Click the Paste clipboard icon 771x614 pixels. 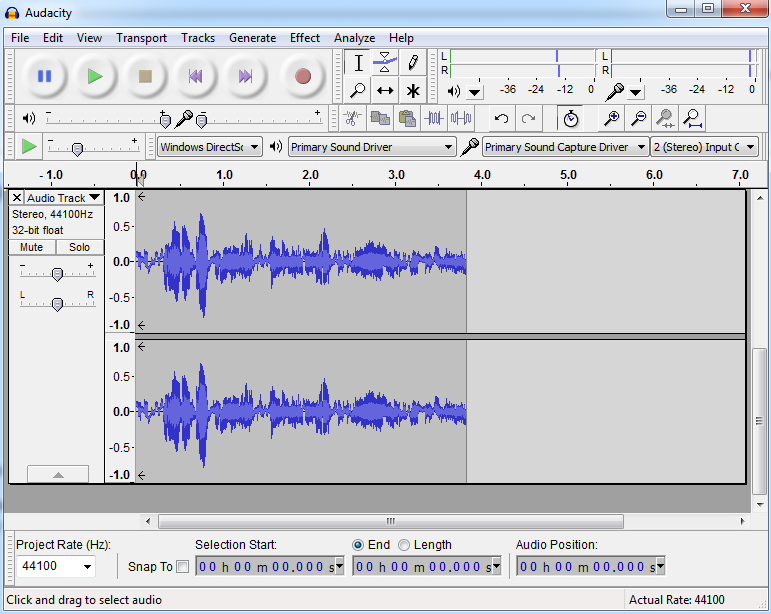pos(407,118)
